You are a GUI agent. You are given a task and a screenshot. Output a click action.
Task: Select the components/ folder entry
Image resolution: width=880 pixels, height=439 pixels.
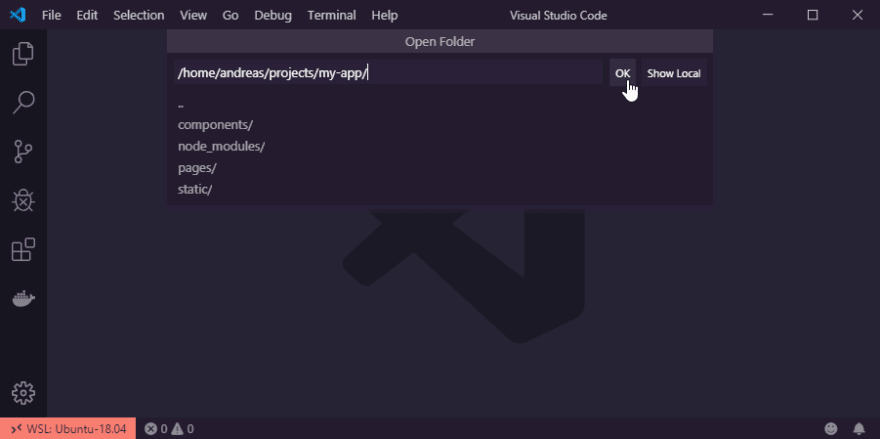pos(440,125)
